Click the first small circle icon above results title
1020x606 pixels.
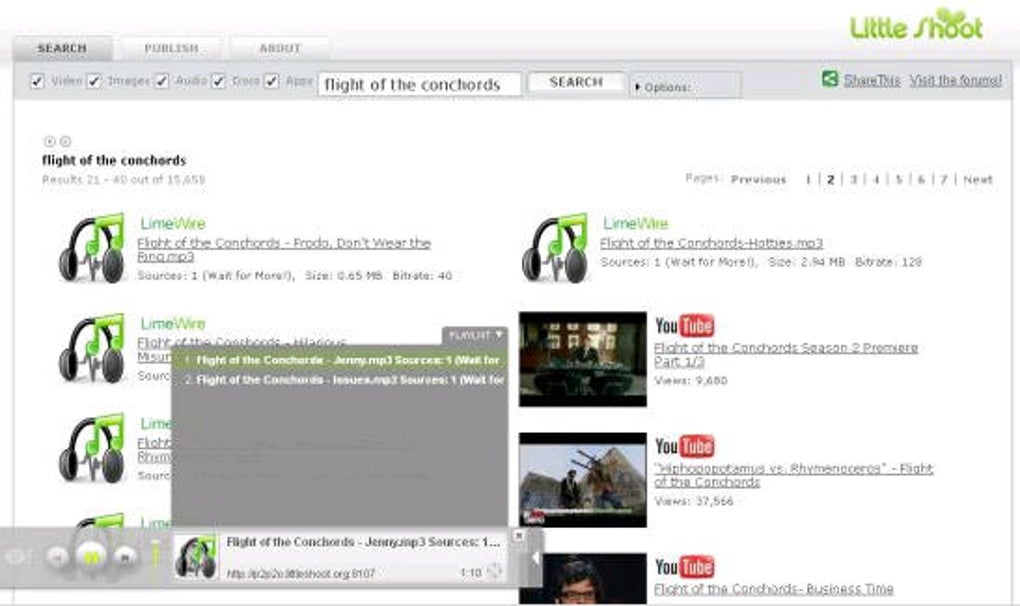point(49,141)
